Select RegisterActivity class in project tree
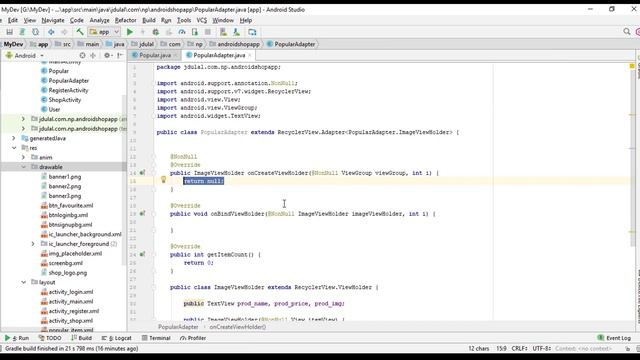The image size is (640, 360). 64,90
